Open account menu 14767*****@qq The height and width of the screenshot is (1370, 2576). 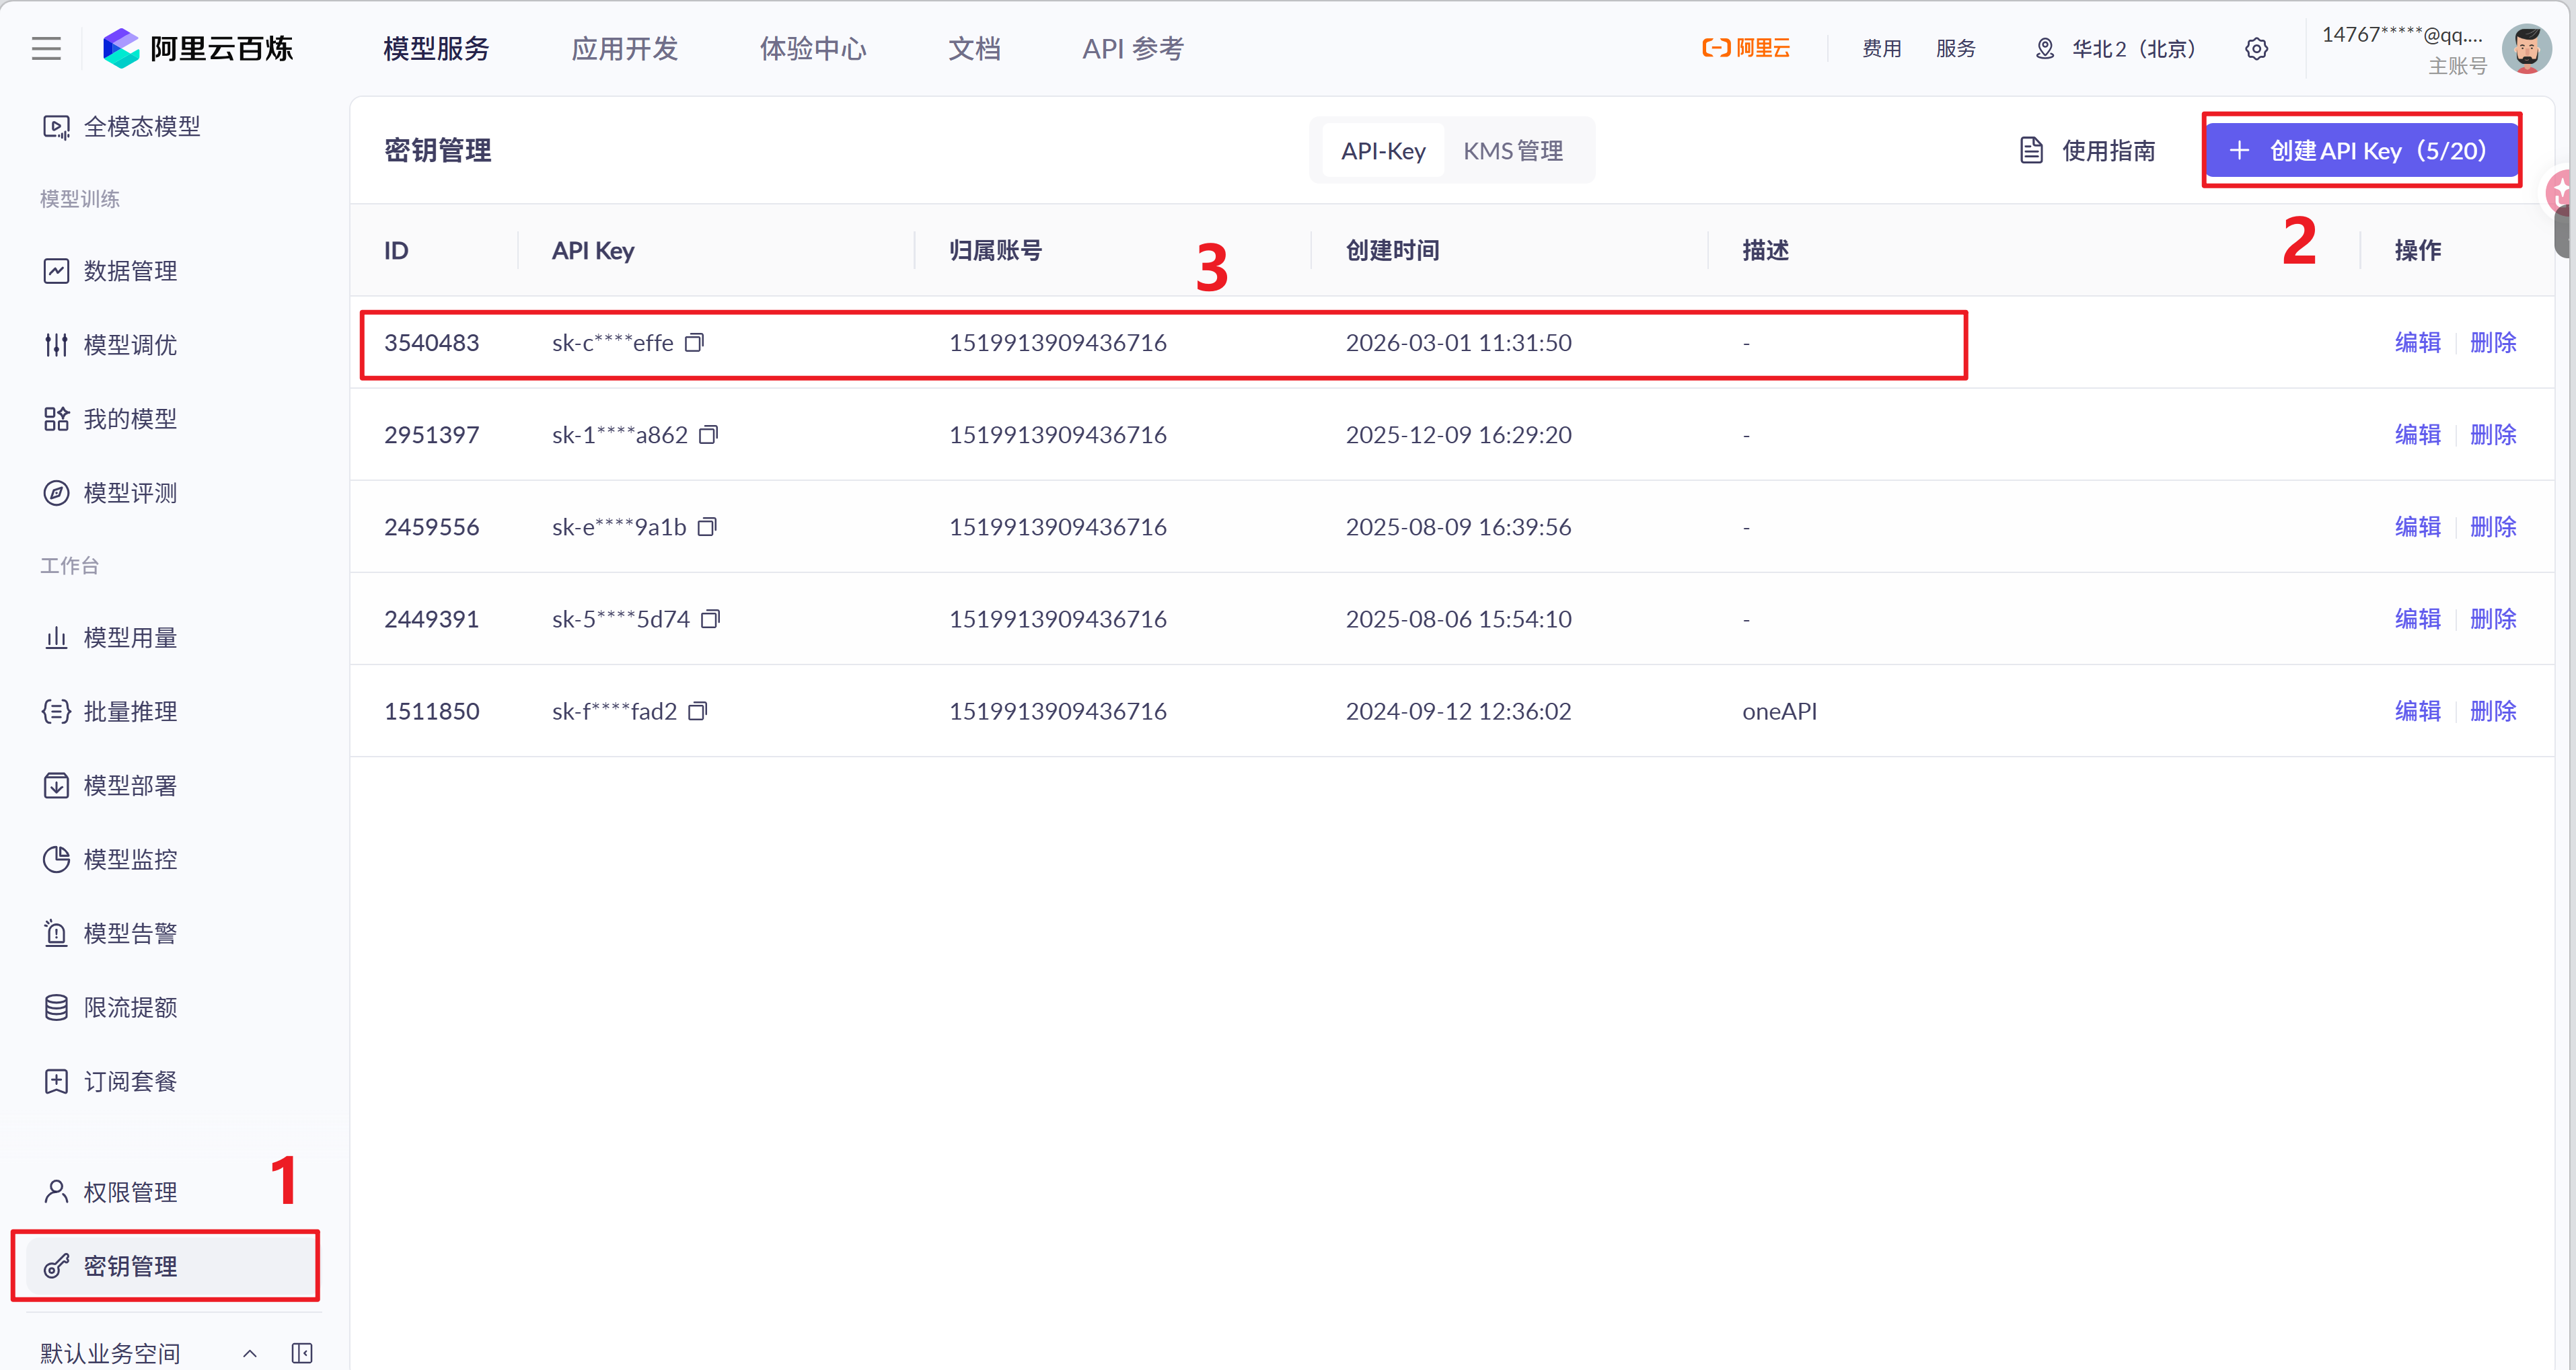click(x=2402, y=35)
